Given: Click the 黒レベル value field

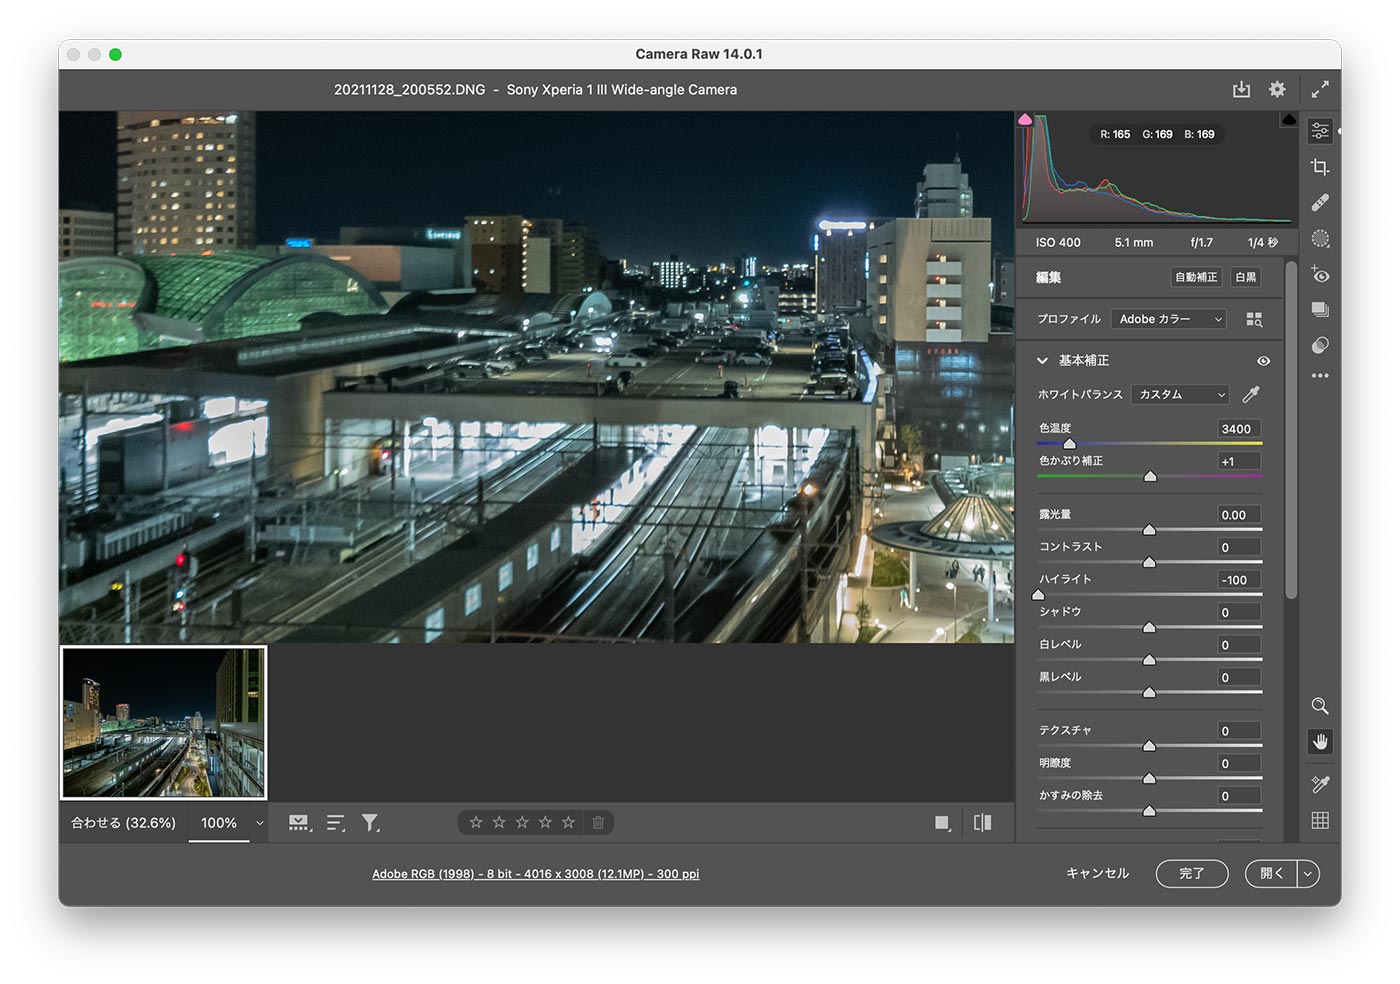Looking at the screenshot, I should coord(1239,677).
